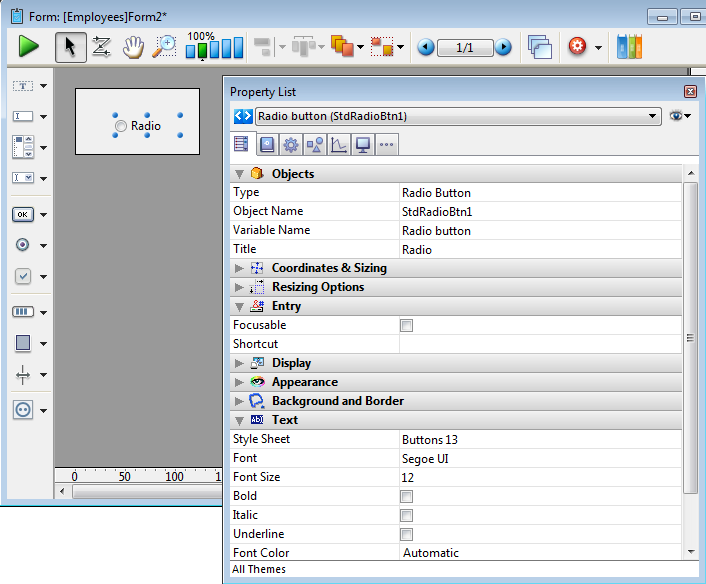
Task: Pick the radio button object tool
Action: (23, 245)
